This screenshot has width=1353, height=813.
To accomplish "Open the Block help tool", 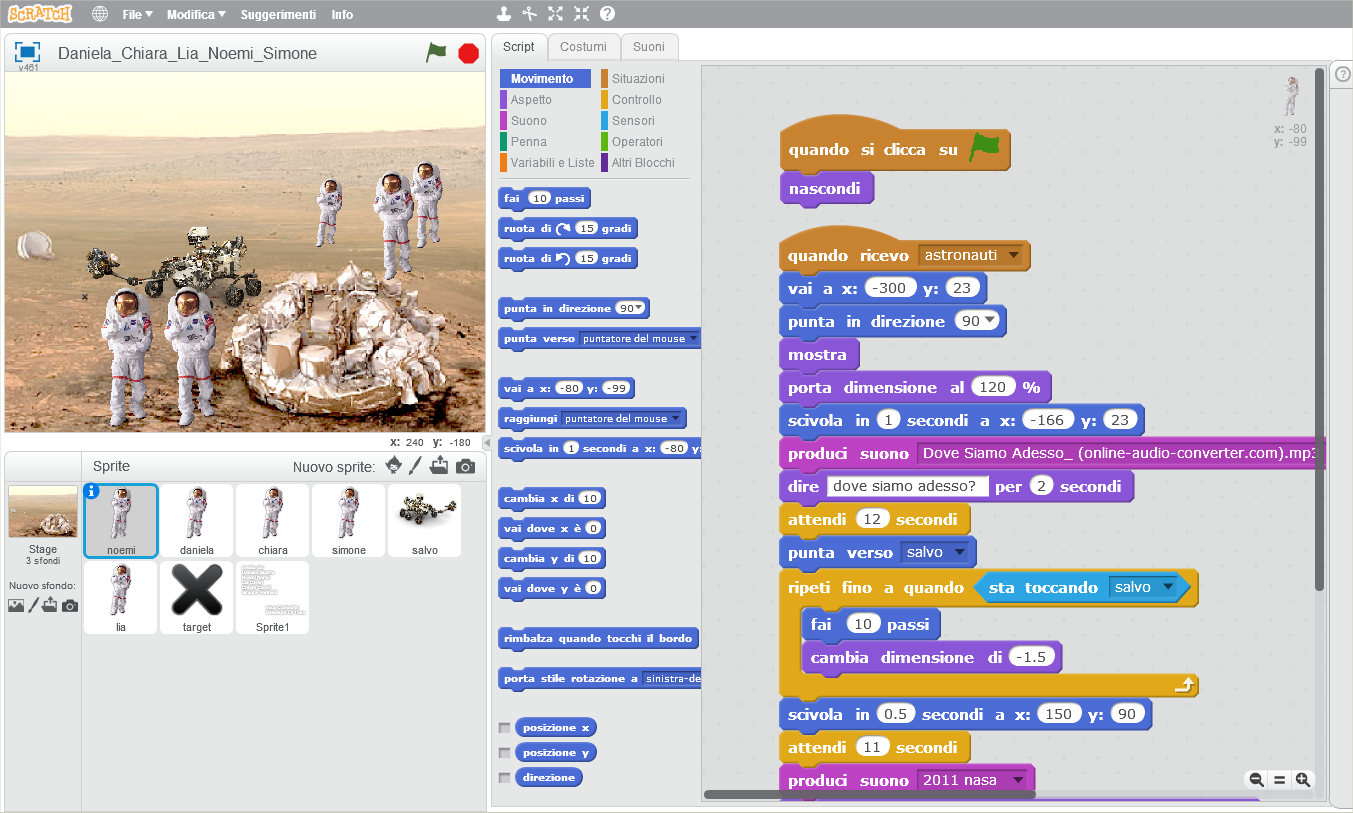I will click(605, 14).
